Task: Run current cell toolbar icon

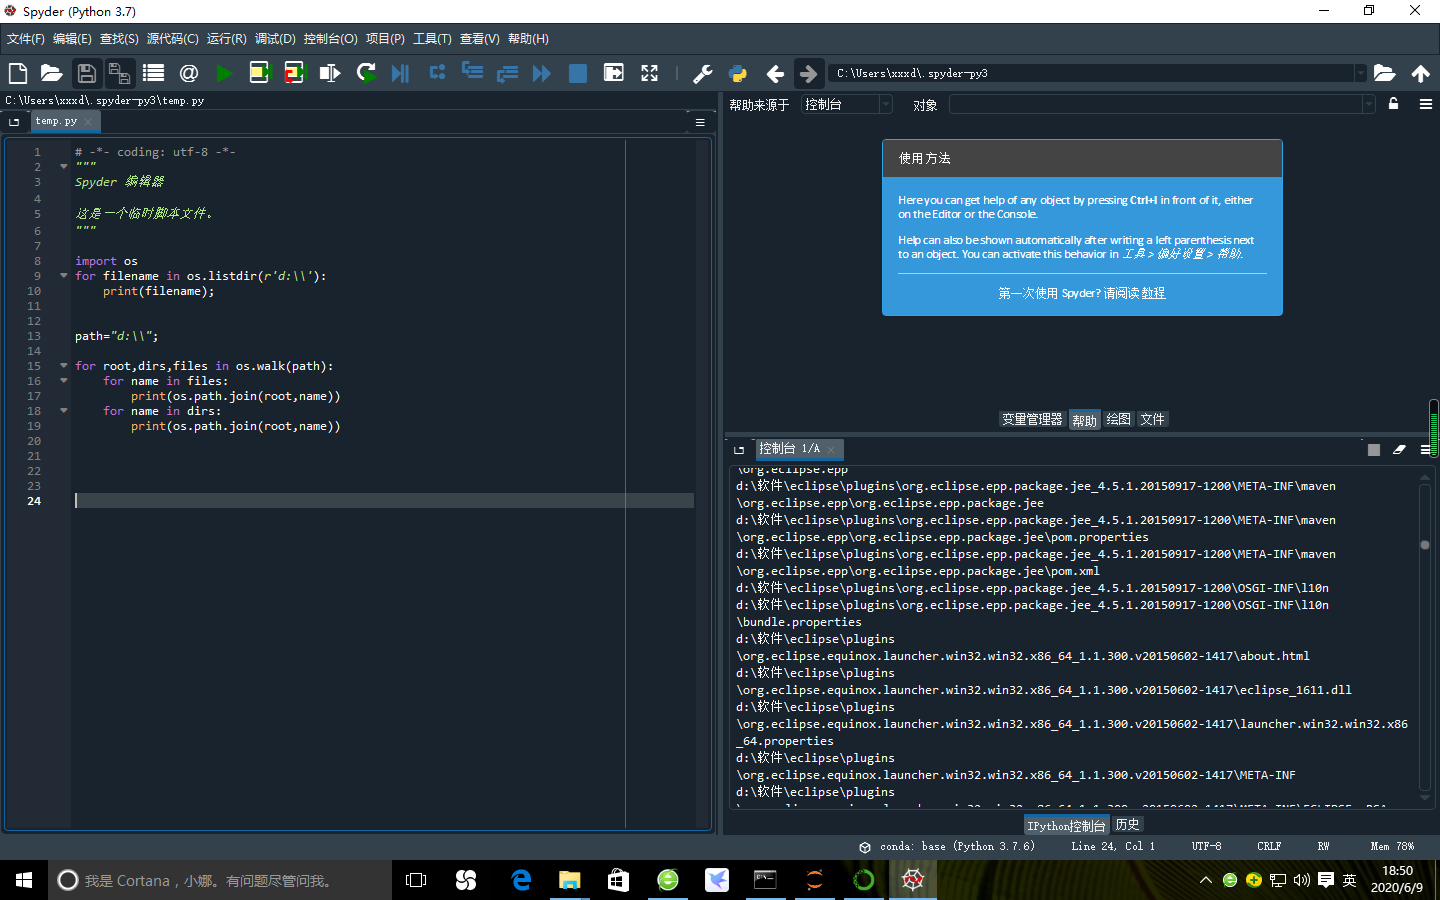Action: pos(260,73)
